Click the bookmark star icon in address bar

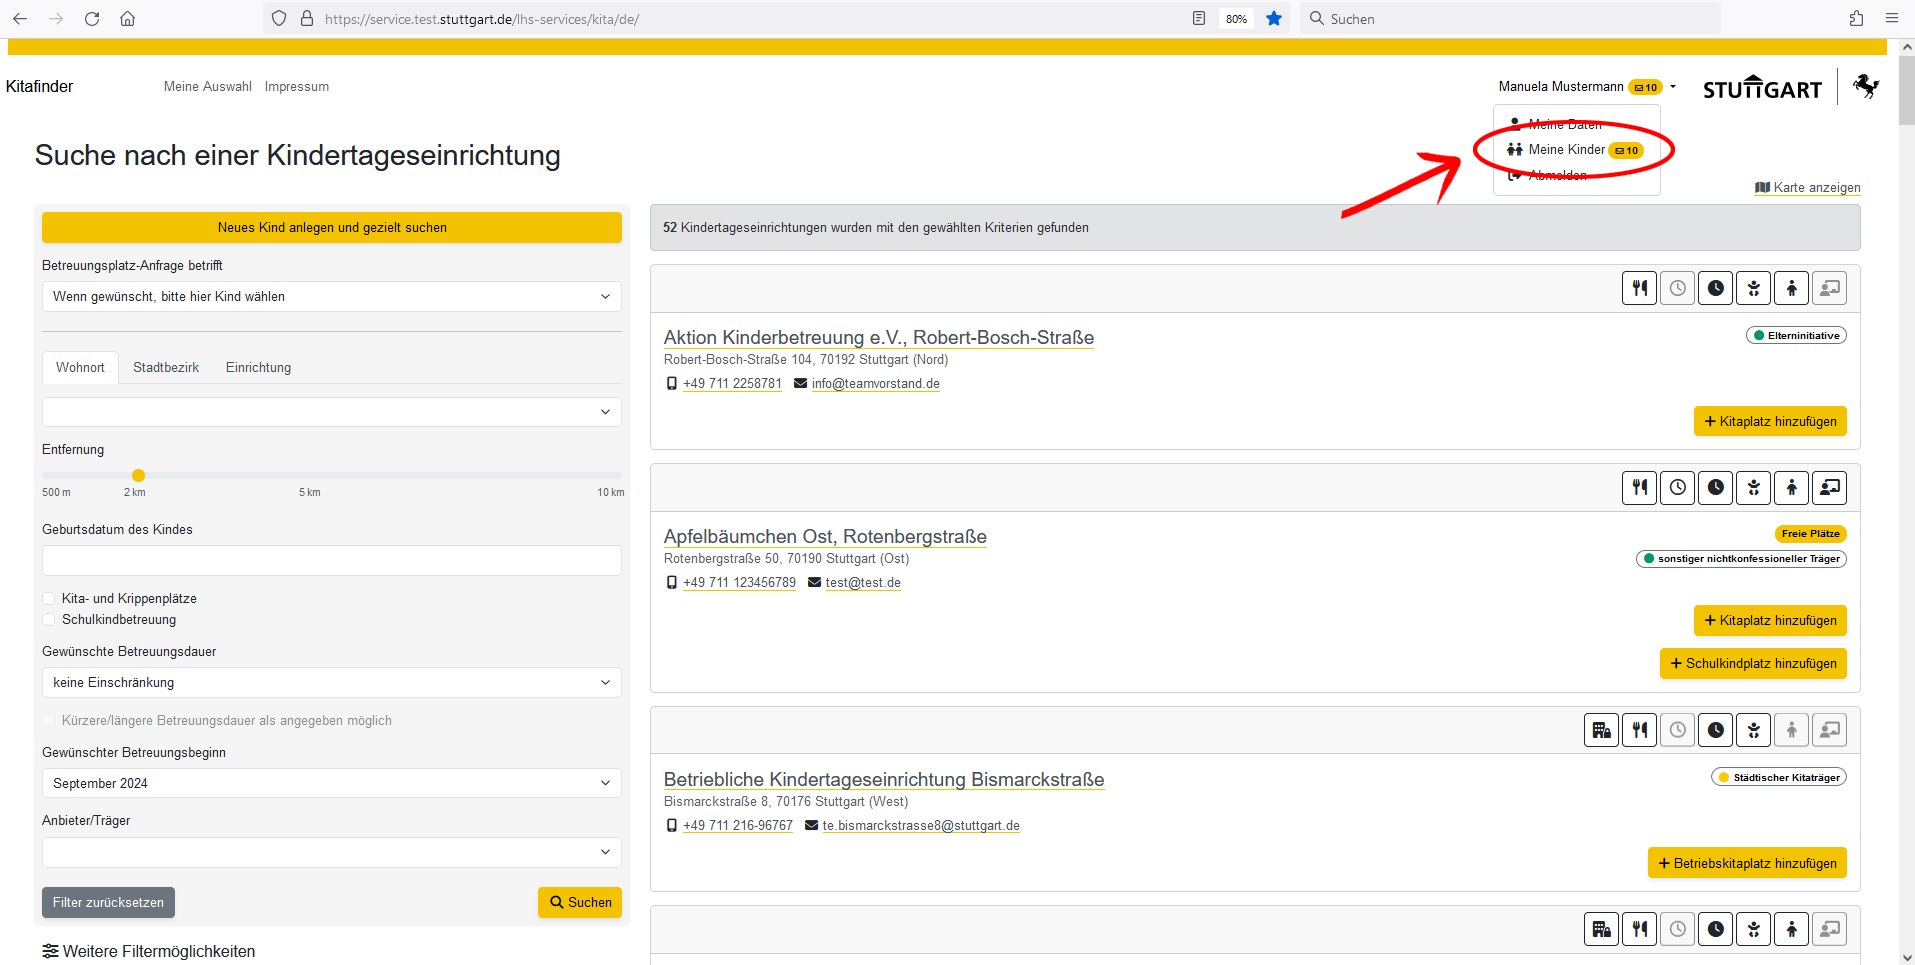pos(1274,18)
